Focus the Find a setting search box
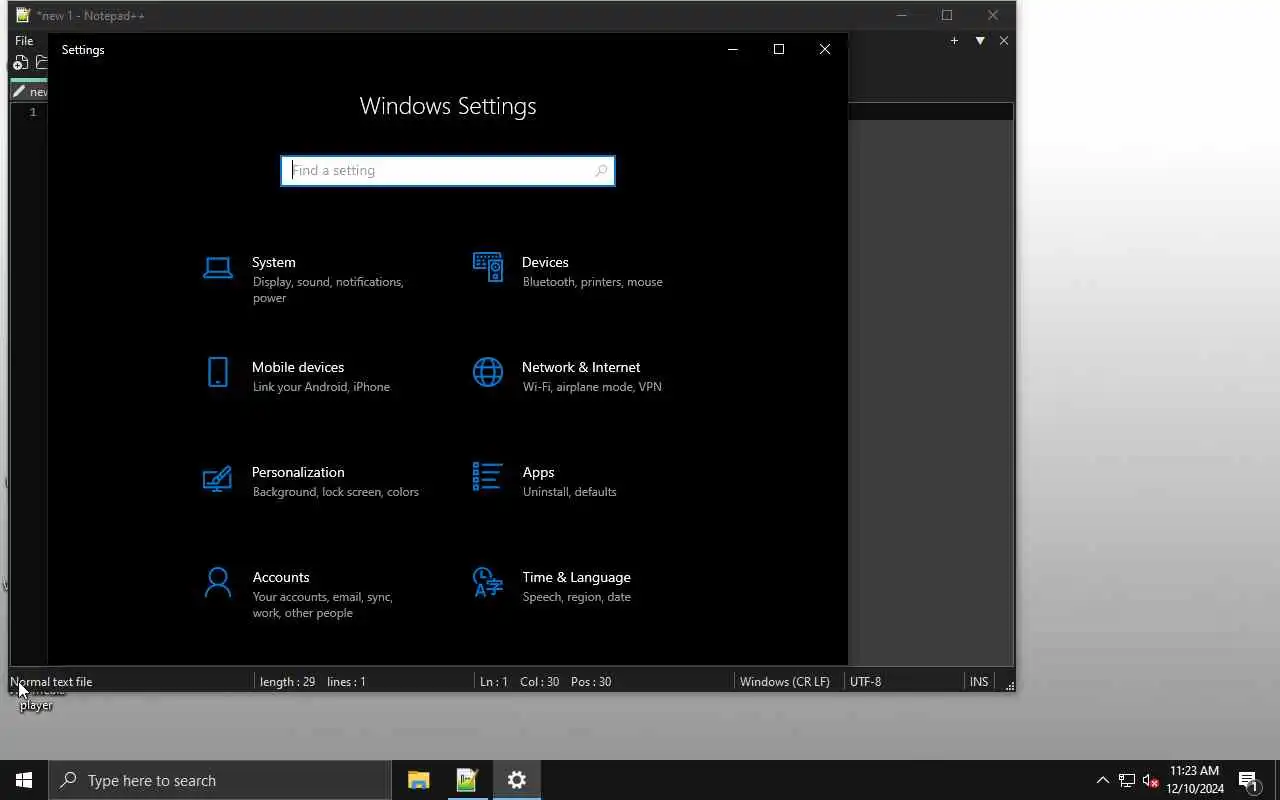This screenshot has width=1280, height=800. [x=448, y=171]
